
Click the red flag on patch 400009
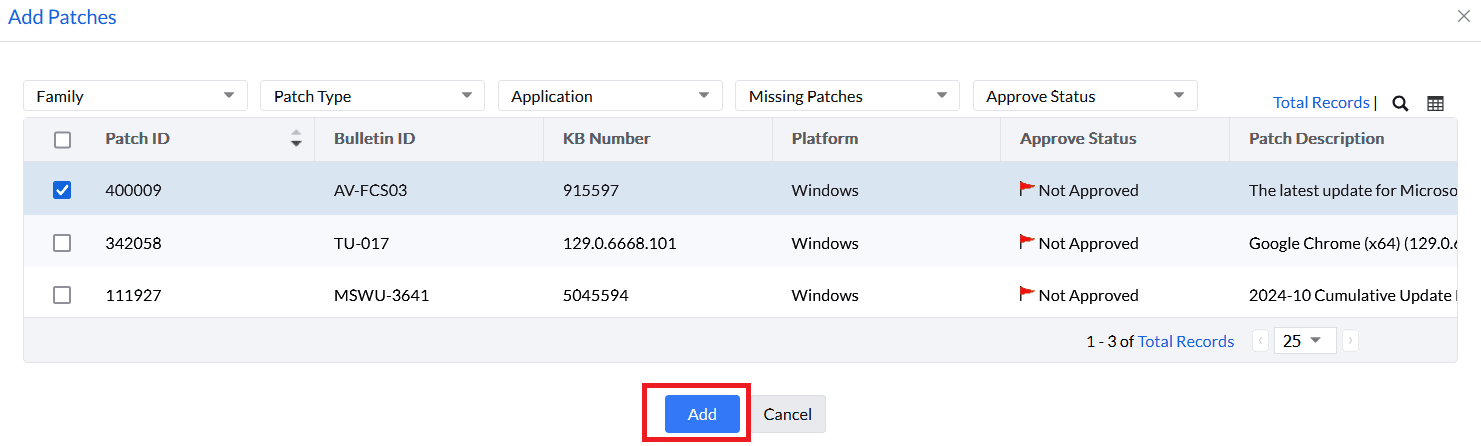(1027, 189)
